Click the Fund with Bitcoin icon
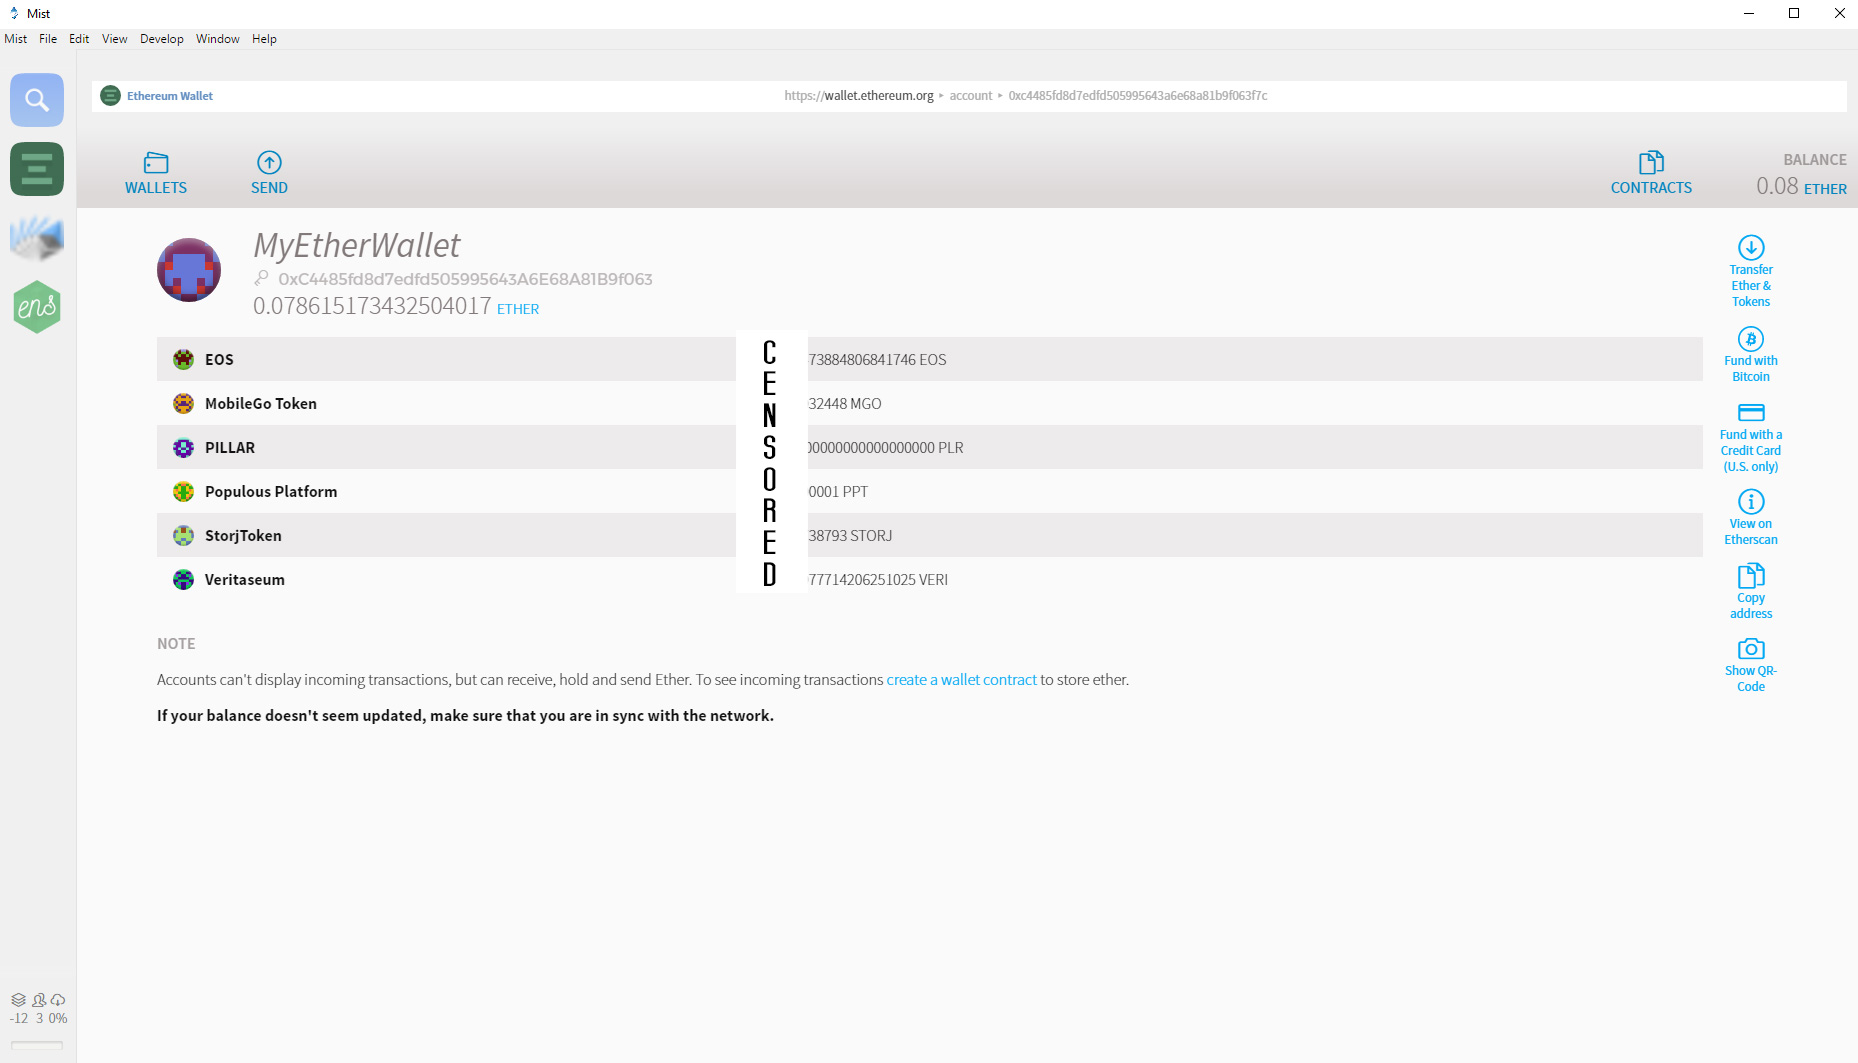This screenshot has height=1063, width=1858. (1751, 339)
